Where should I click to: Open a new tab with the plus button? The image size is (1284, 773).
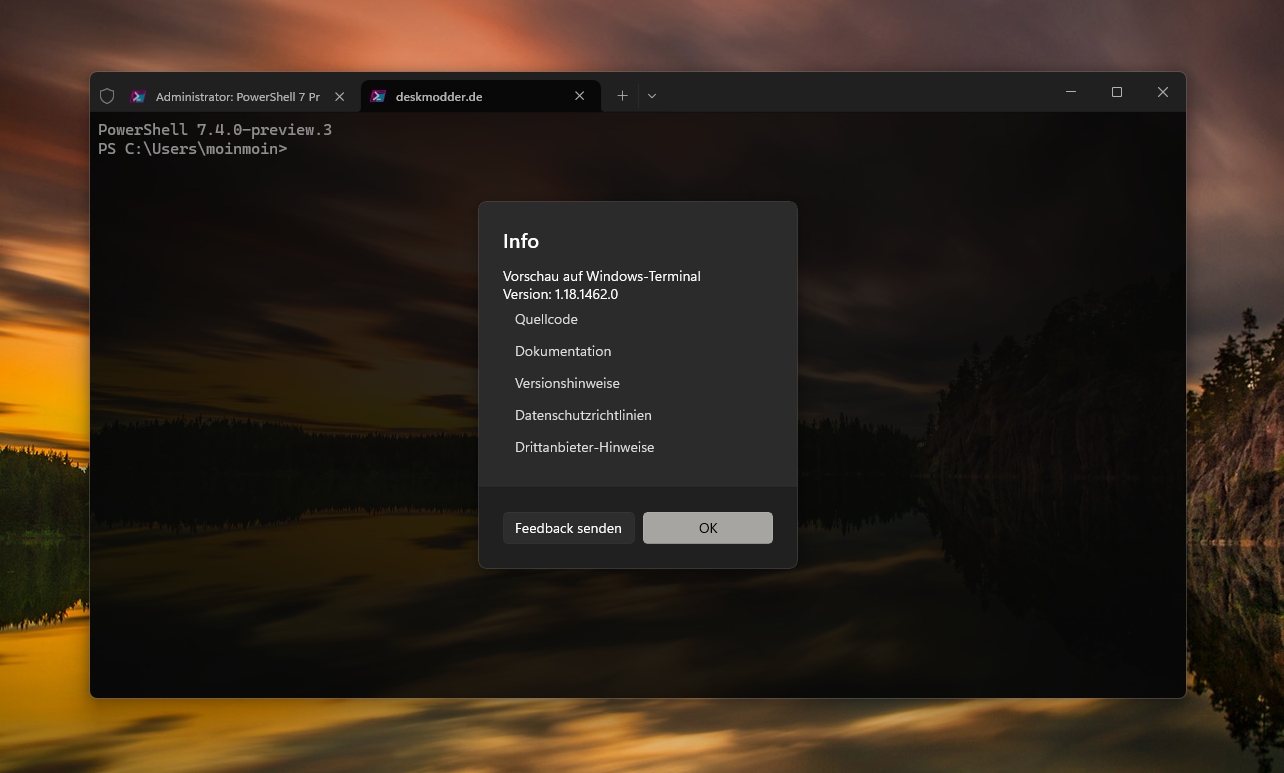coord(622,96)
